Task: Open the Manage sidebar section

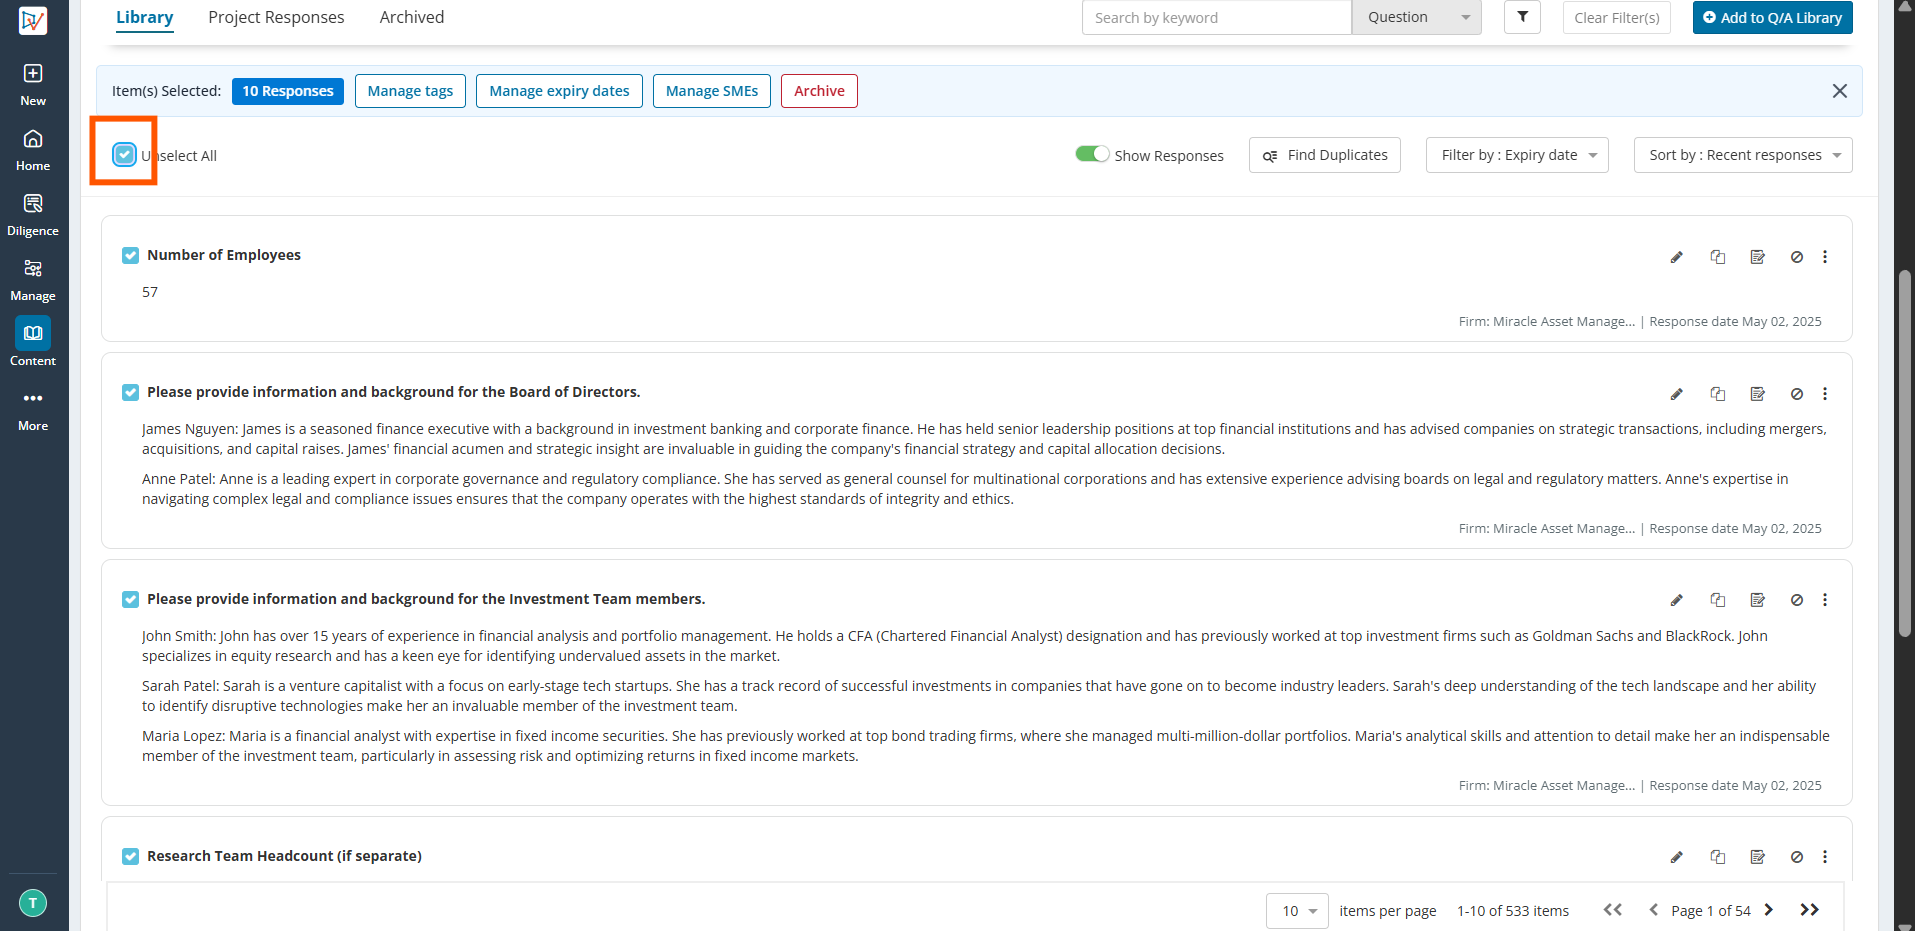Action: pos(33,280)
